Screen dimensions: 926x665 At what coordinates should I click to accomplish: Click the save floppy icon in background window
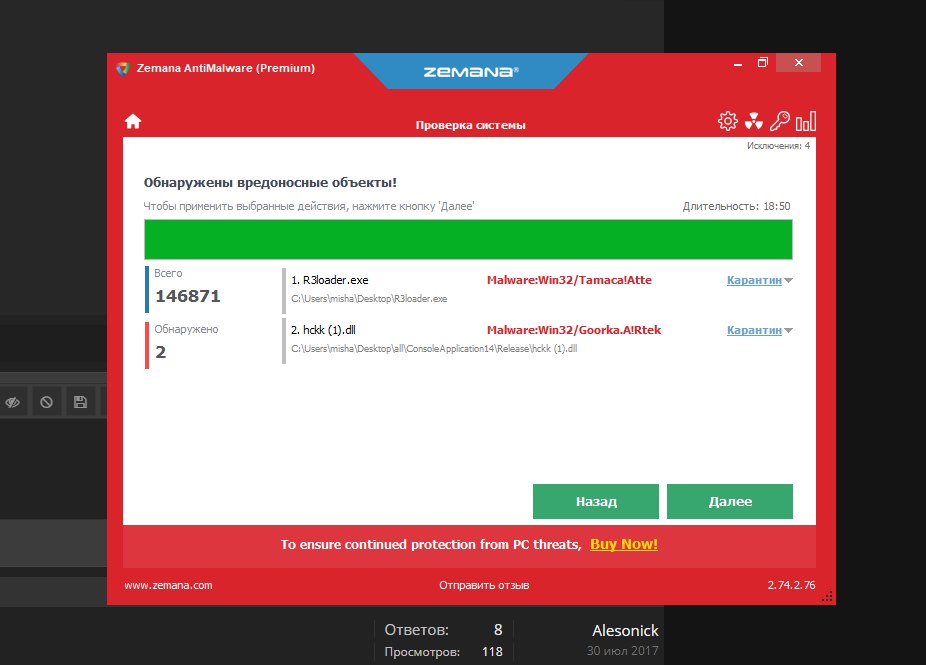pos(80,402)
